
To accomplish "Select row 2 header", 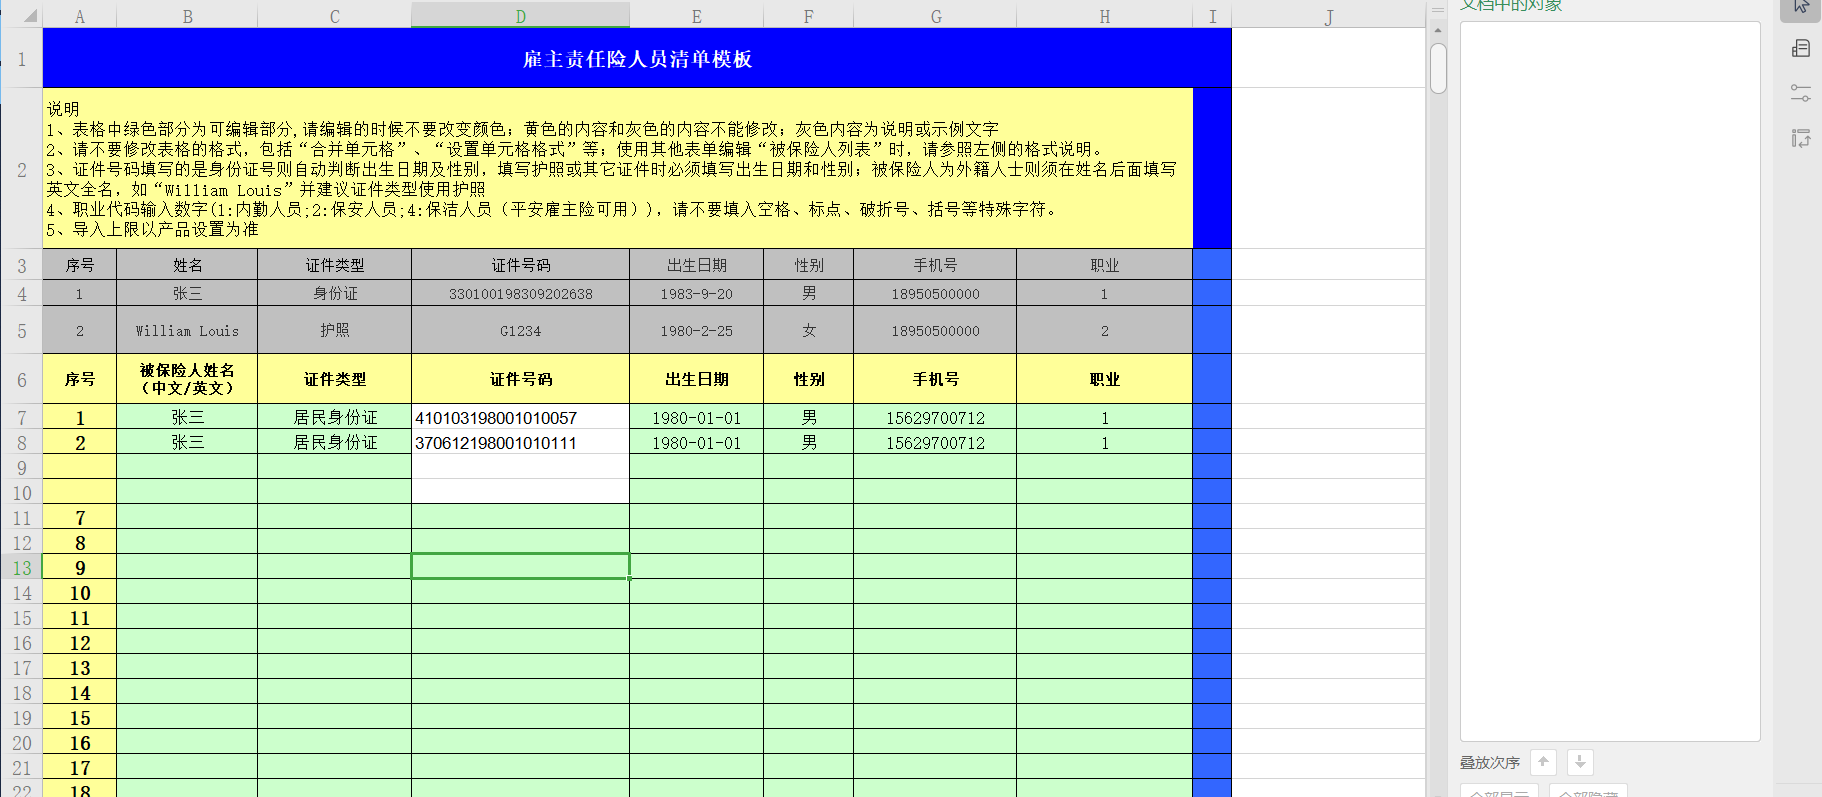I will [21, 169].
